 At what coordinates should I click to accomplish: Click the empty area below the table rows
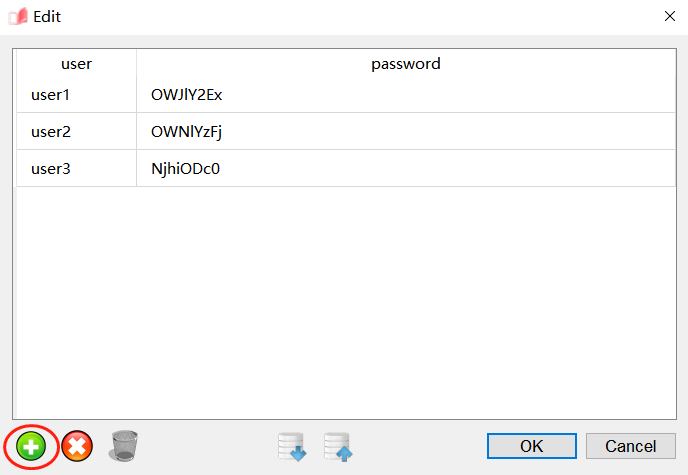coord(345,300)
